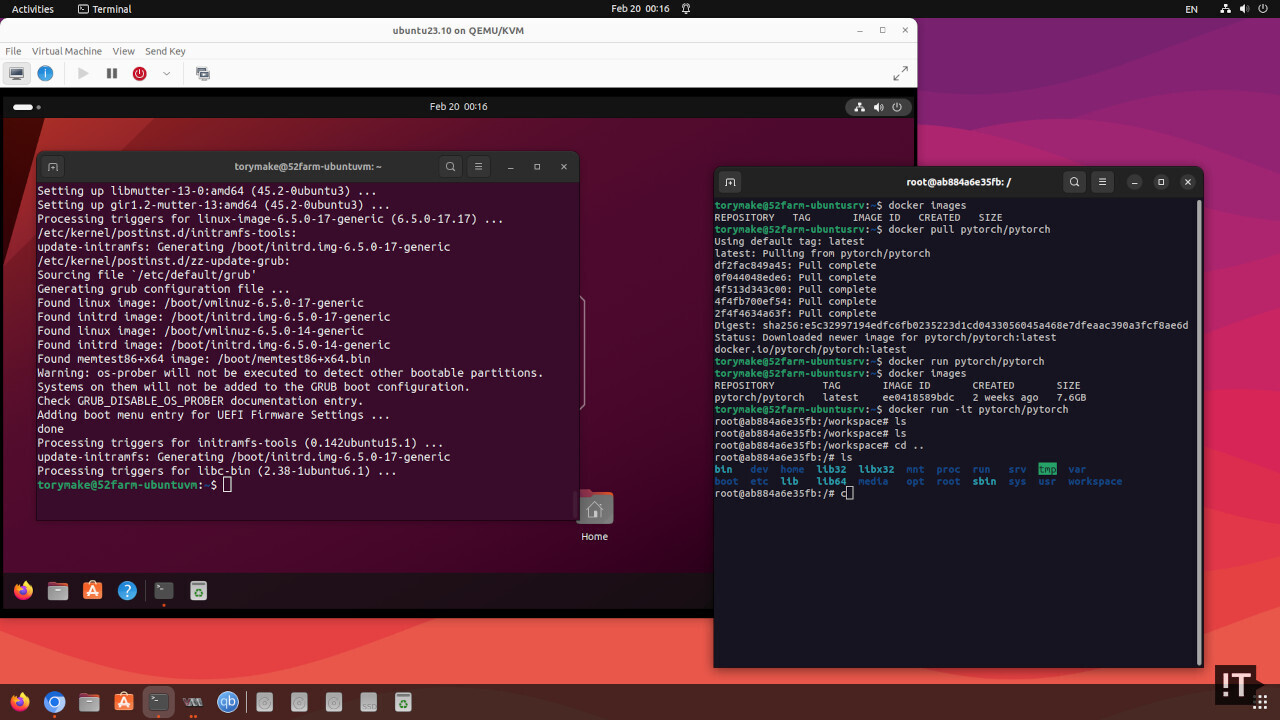Click the host clock showing Feb 20

point(640,9)
